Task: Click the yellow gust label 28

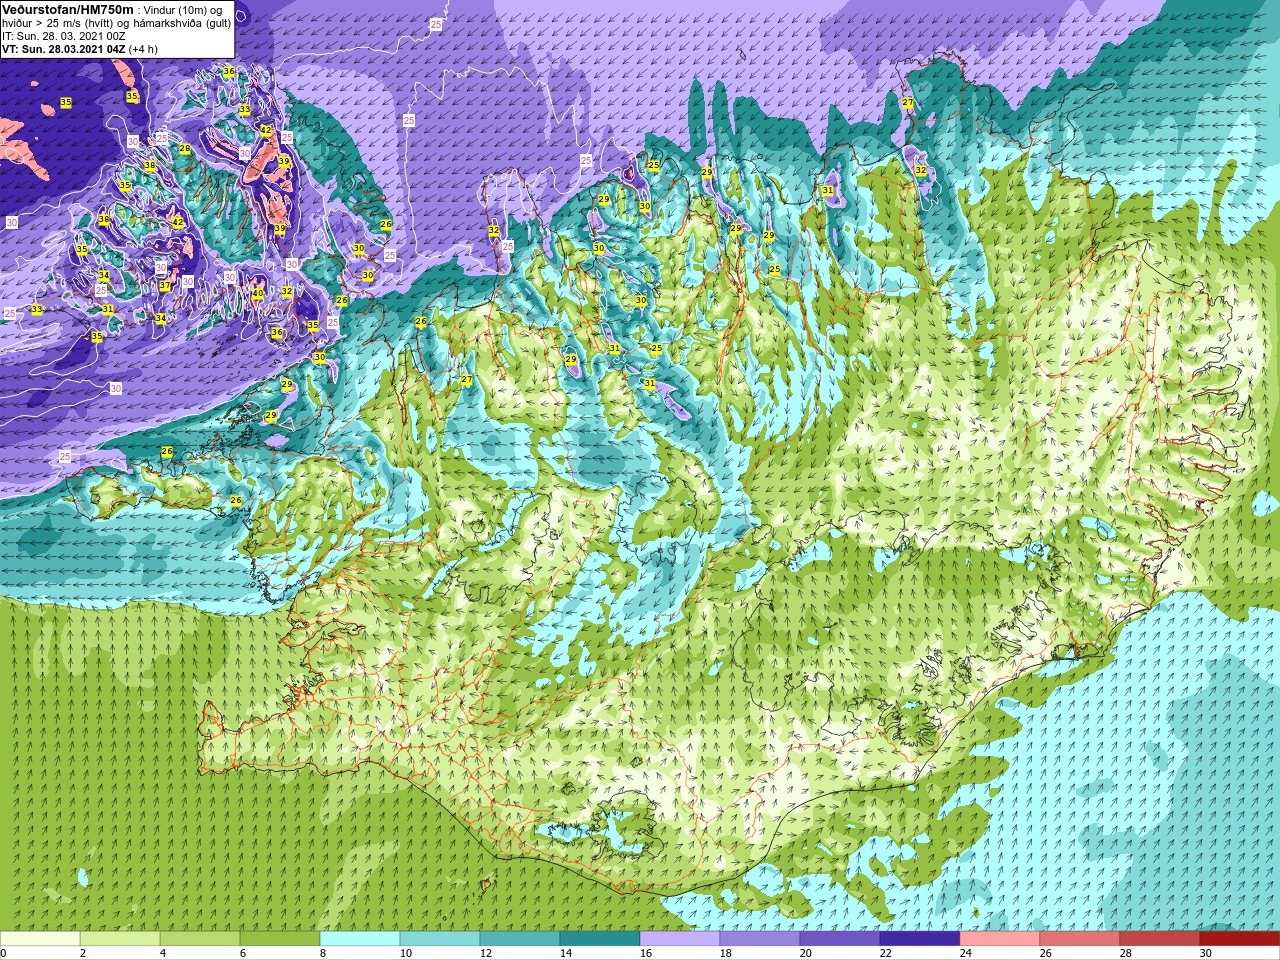Action: click(185, 149)
